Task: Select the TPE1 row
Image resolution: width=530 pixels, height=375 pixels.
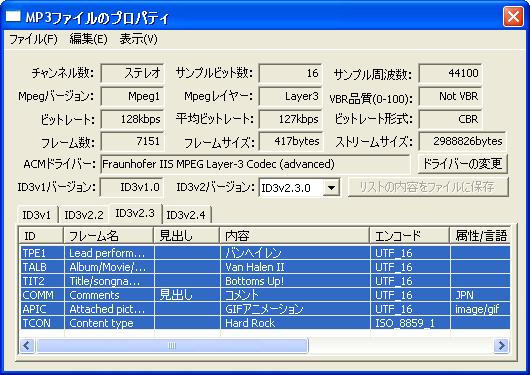Action: [265, 253]
